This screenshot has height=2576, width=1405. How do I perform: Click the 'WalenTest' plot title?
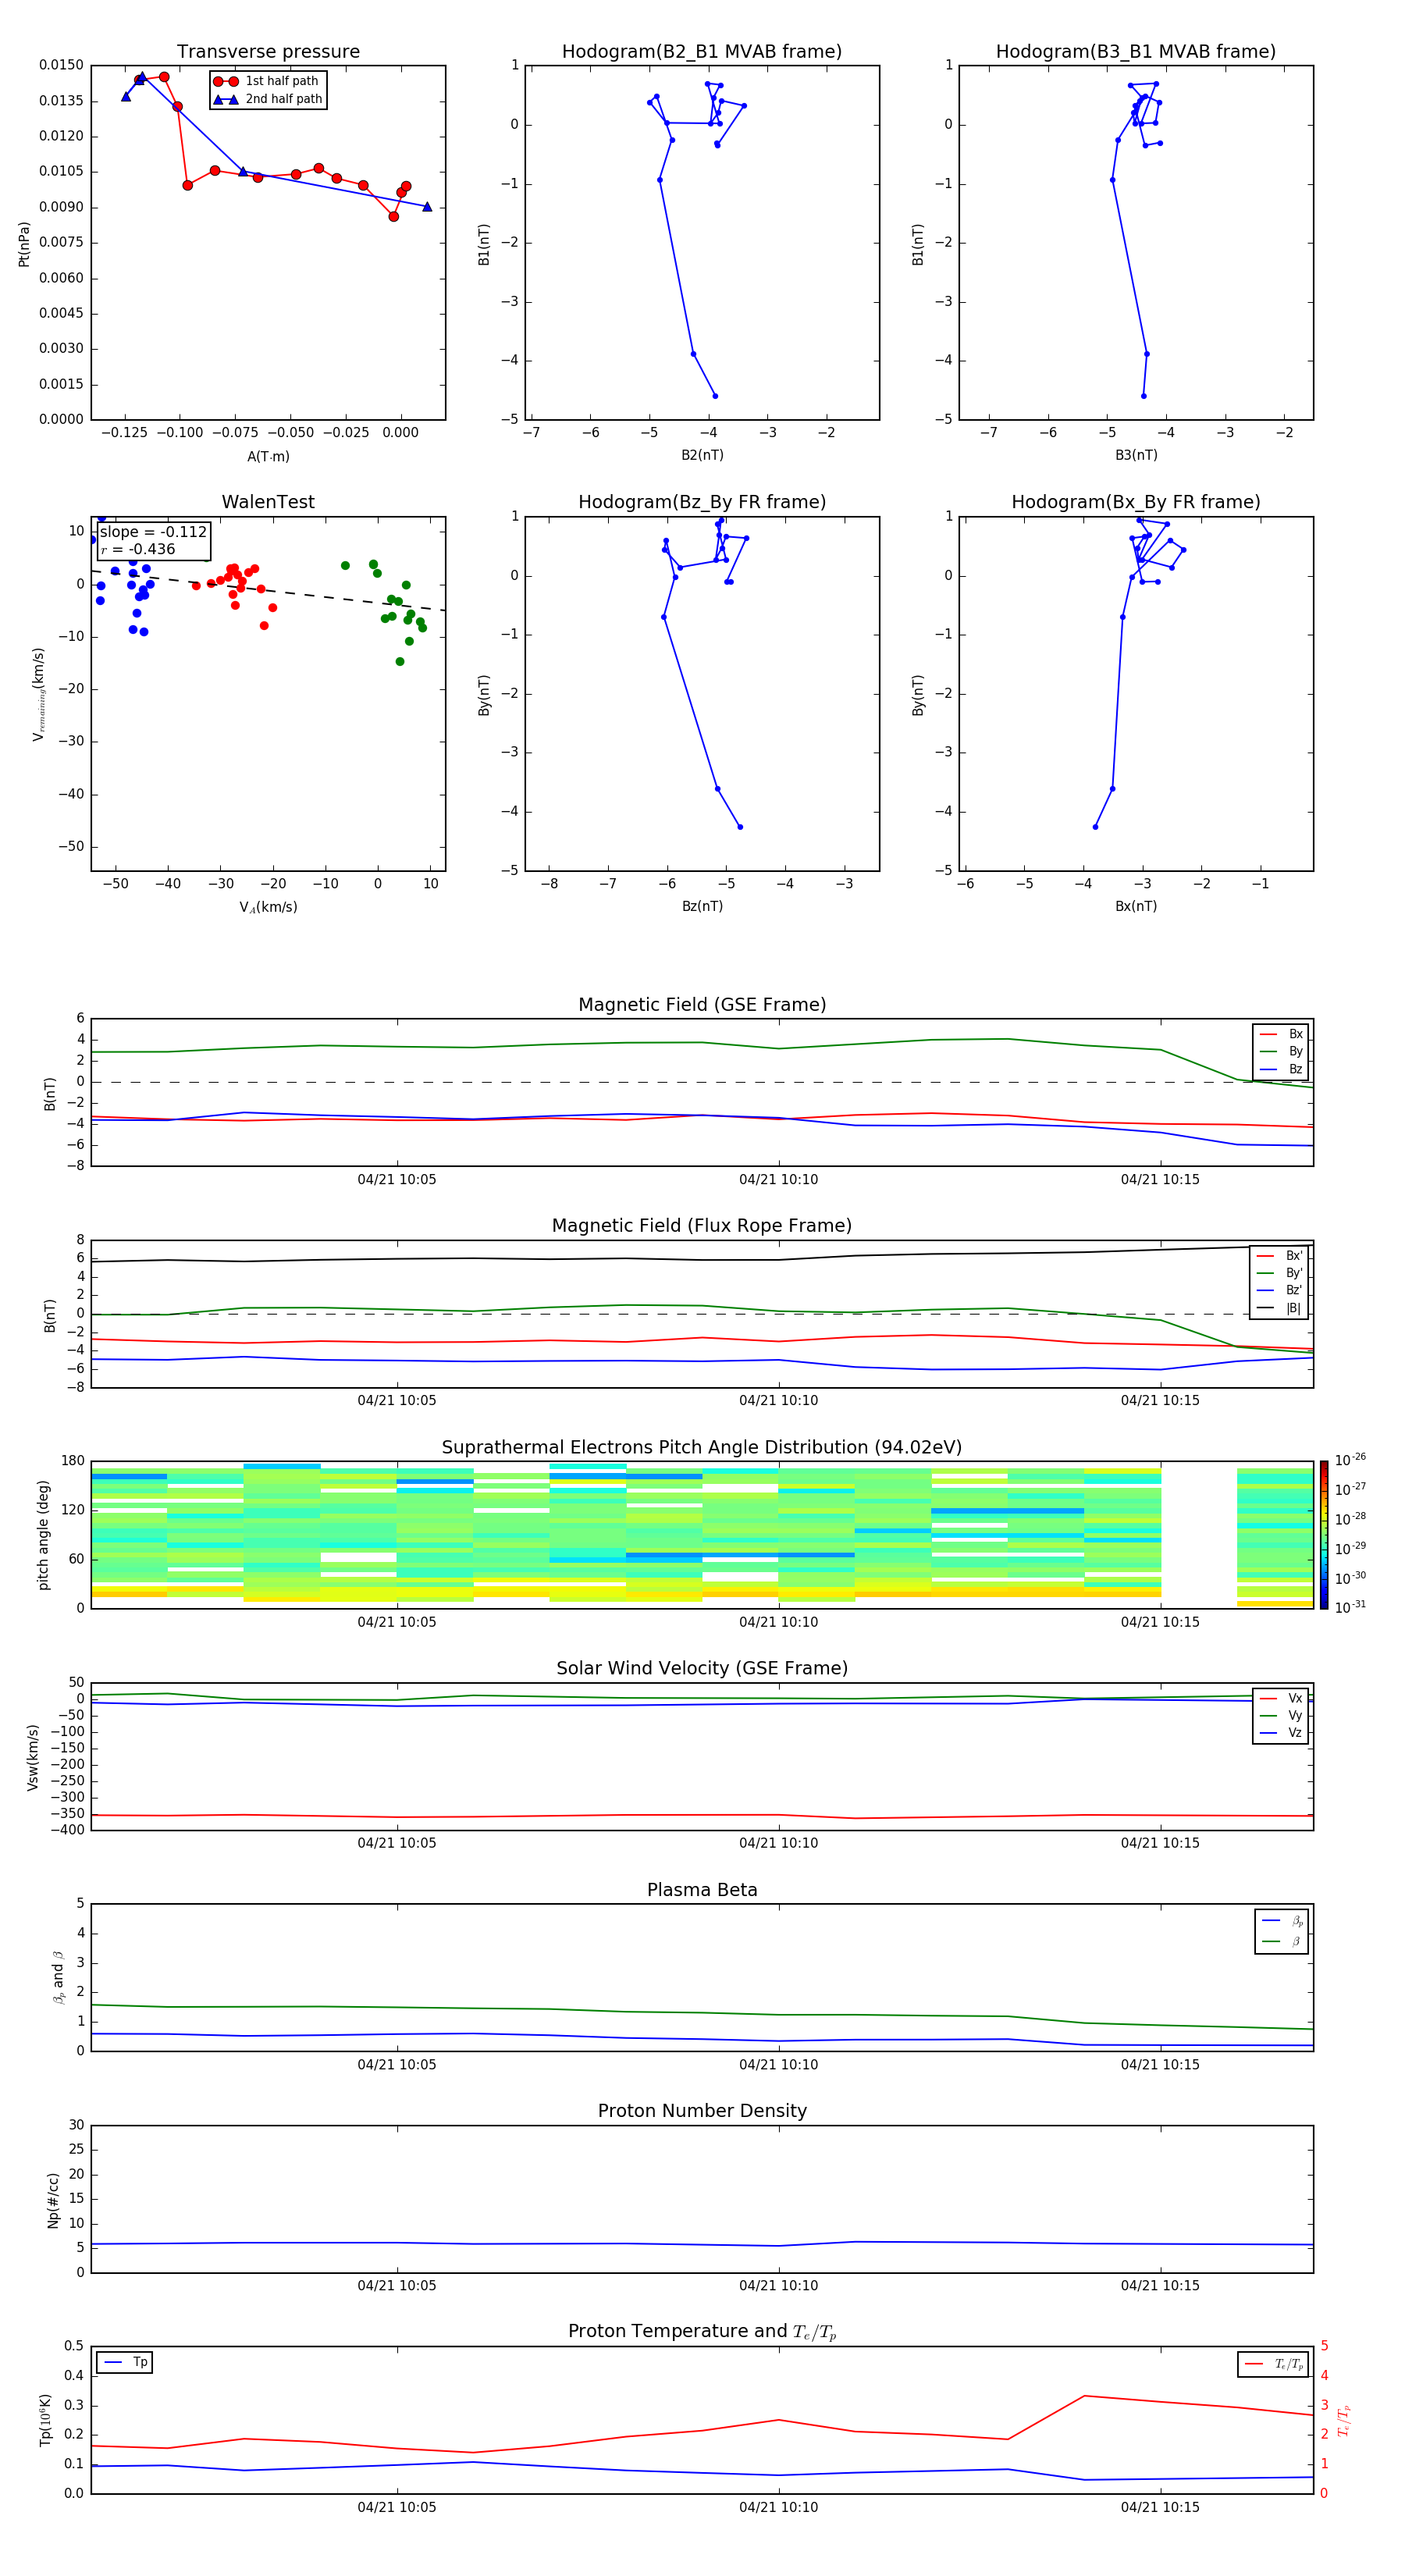pyautogui.click(x=268, y=502)
